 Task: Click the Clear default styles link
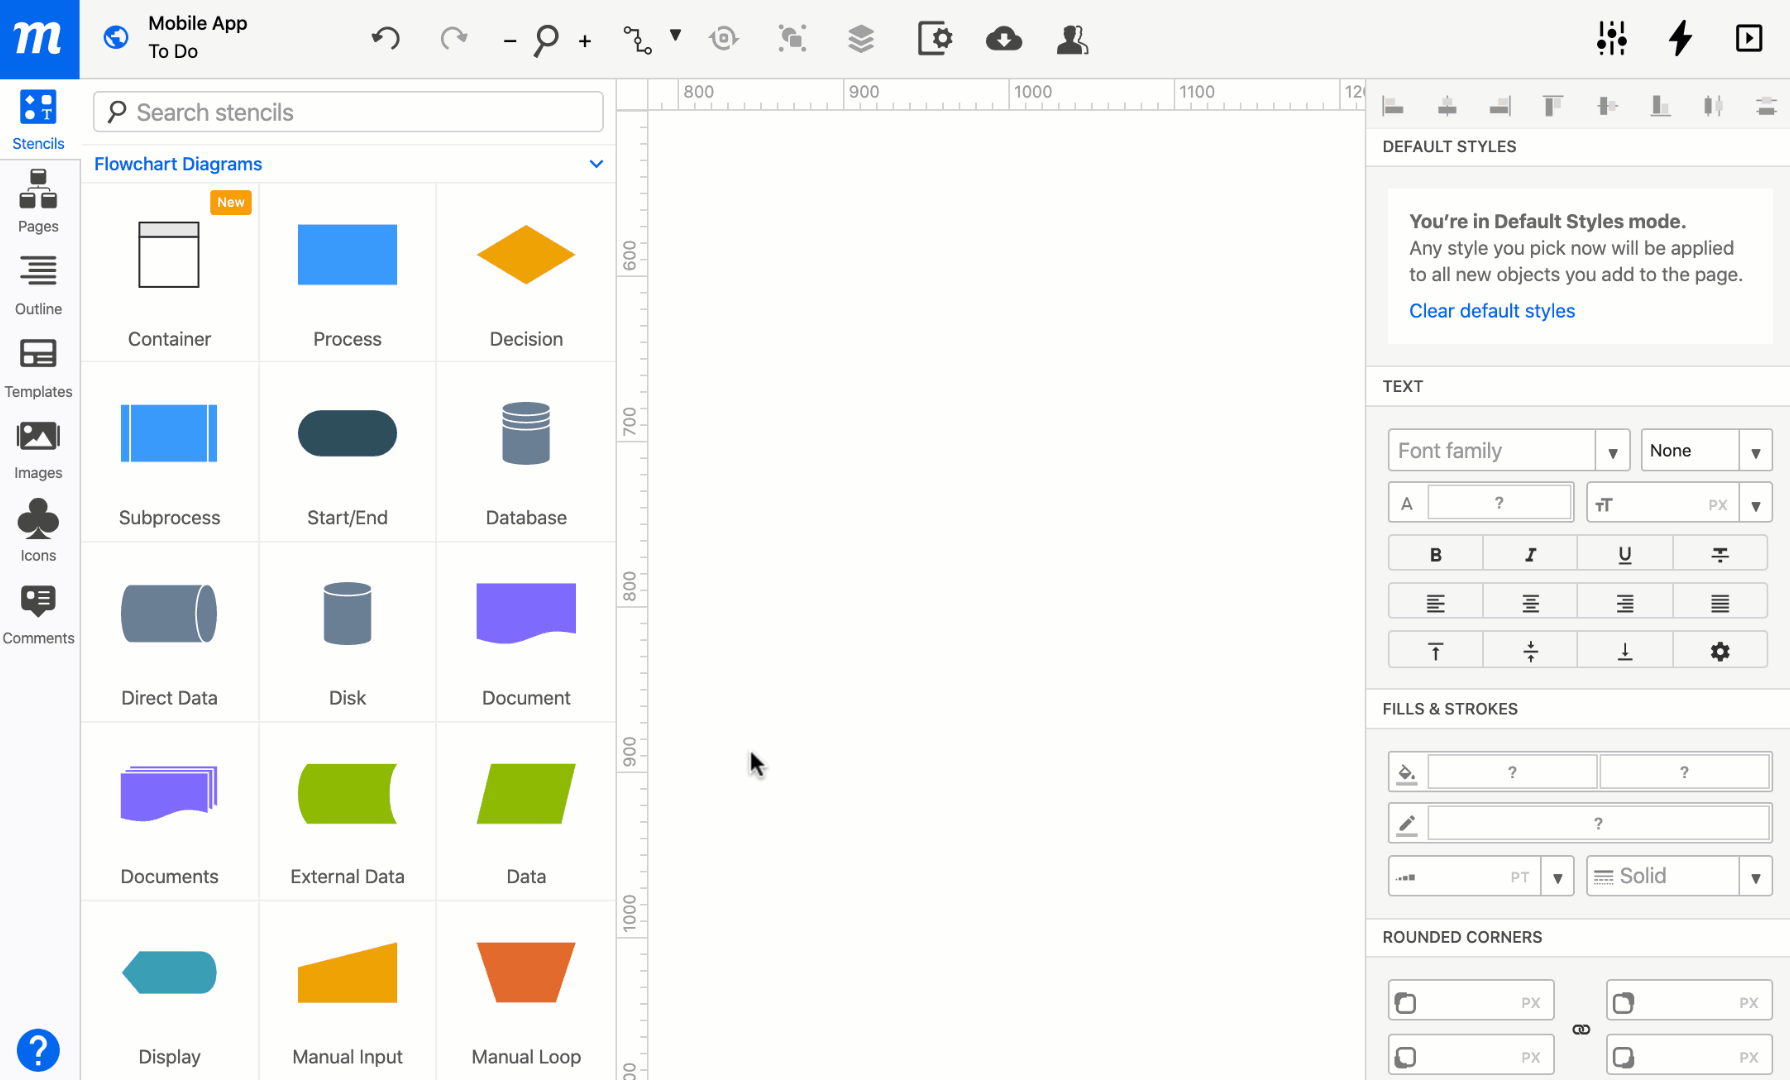(x=1492, y=311)
